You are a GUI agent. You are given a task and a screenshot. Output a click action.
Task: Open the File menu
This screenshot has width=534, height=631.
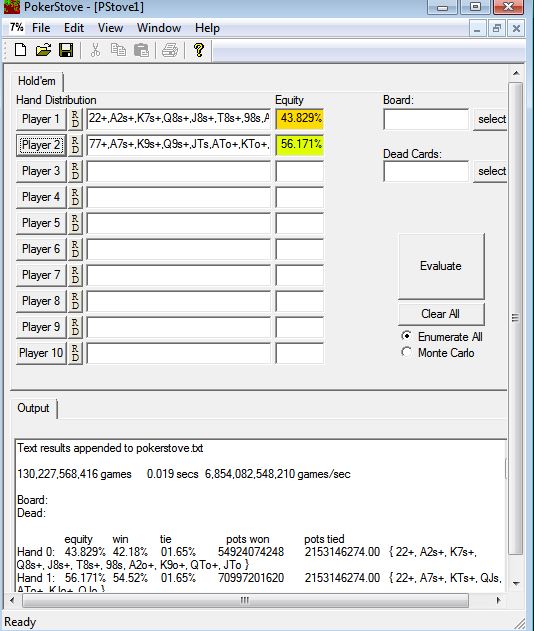pyautogui.click(x=41, y=28)
